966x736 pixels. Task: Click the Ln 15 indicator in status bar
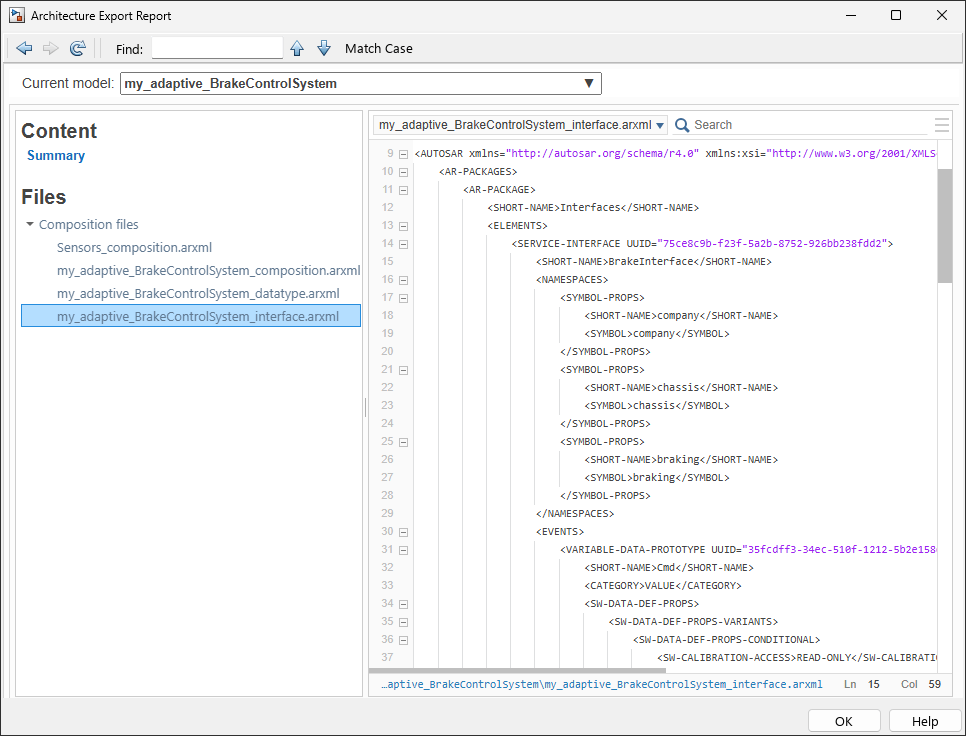coord(861,684)
